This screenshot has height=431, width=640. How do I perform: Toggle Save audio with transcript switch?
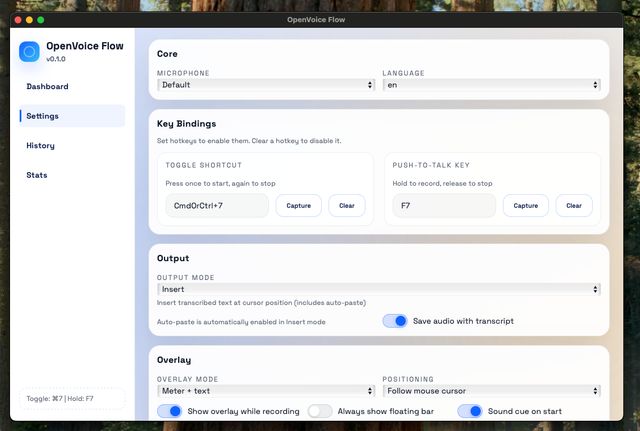tap(395, 321)
